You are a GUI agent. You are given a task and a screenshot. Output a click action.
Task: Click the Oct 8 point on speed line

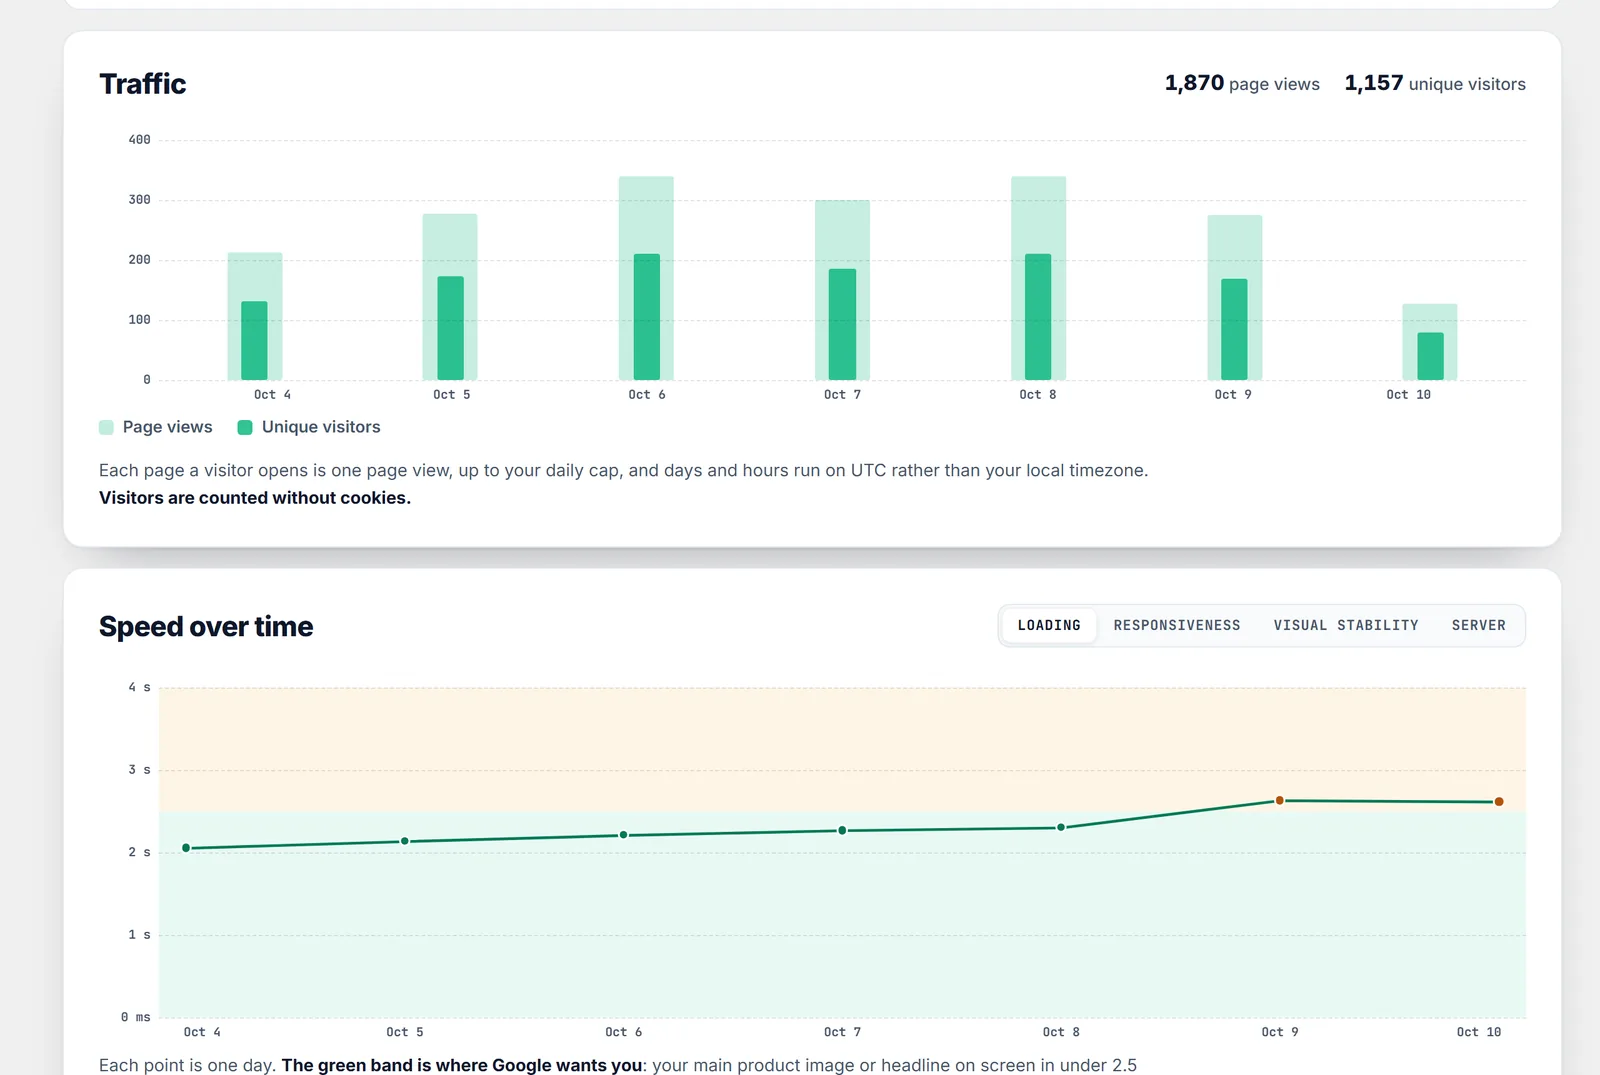(1061, 827)
